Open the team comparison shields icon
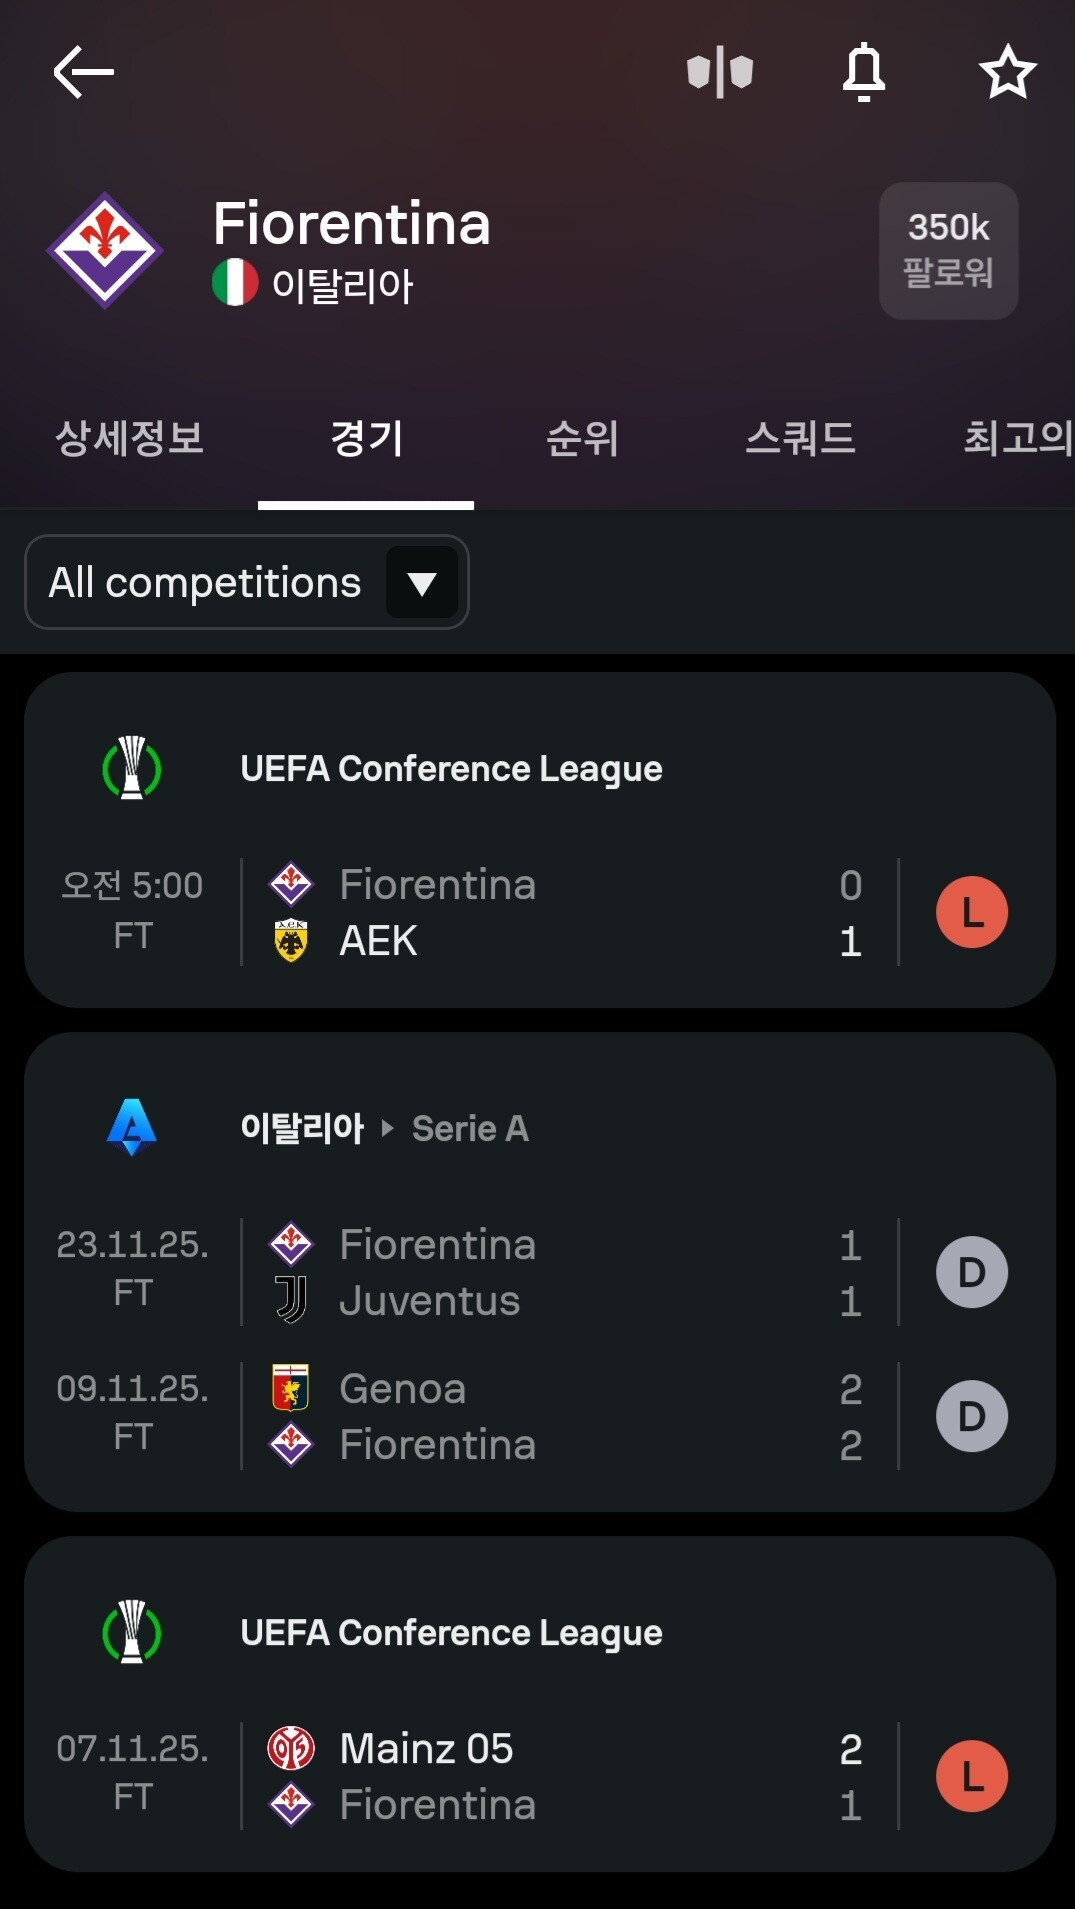 pyautogui.click(x=720, y=72)
